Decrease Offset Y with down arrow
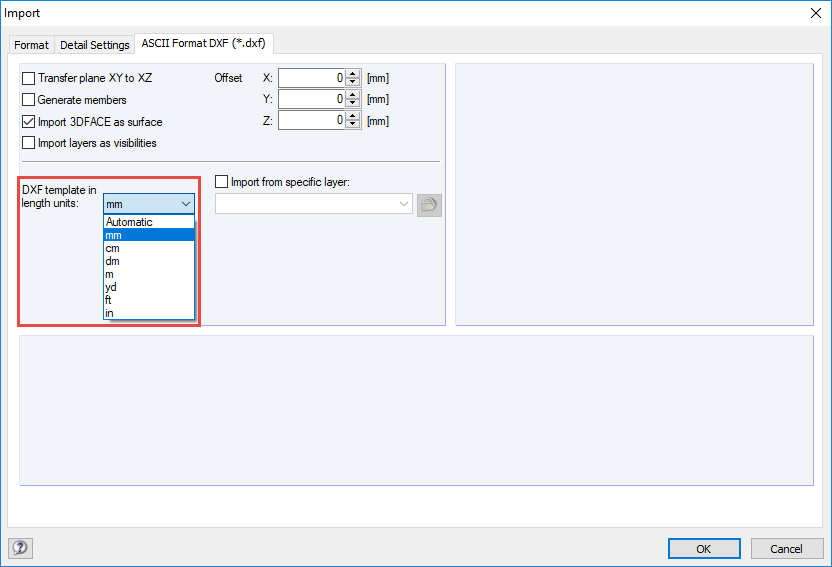The image size is (832, 567). [353, 102]
